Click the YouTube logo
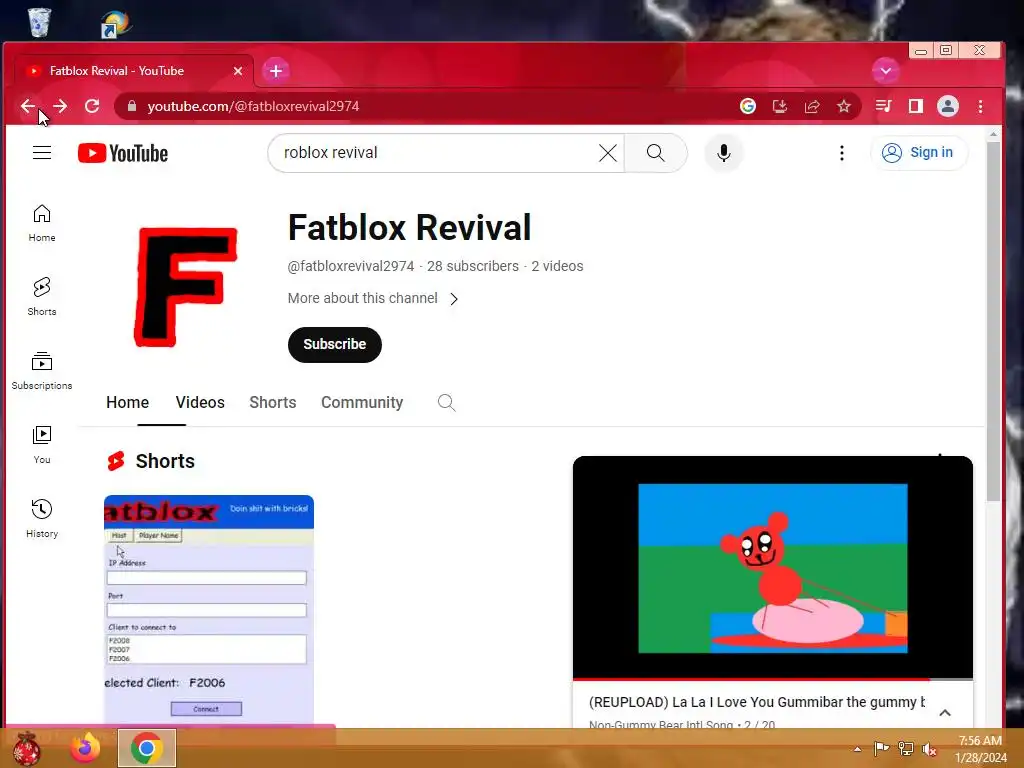1024x768 pixels. pos(123,153)
